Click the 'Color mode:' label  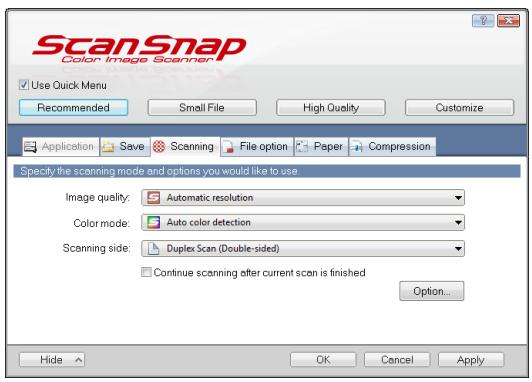point(101,223)
